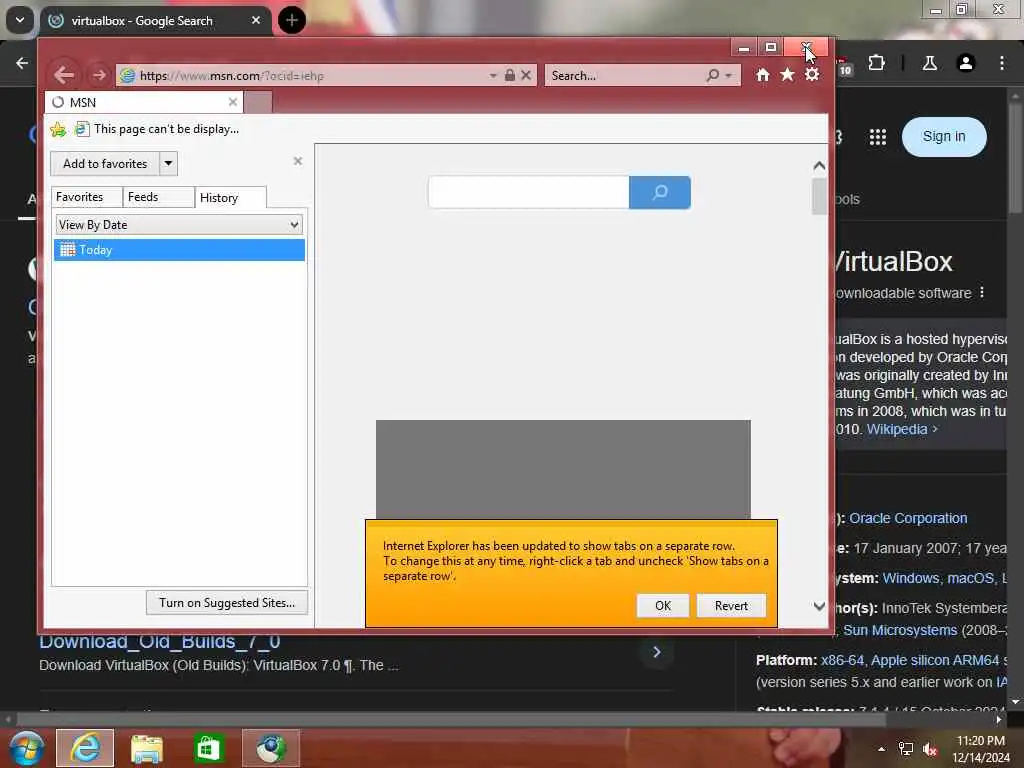This screenshot has height=768, width=1024.
Task: Select the MSN tab
Action: tap(144, 103)
